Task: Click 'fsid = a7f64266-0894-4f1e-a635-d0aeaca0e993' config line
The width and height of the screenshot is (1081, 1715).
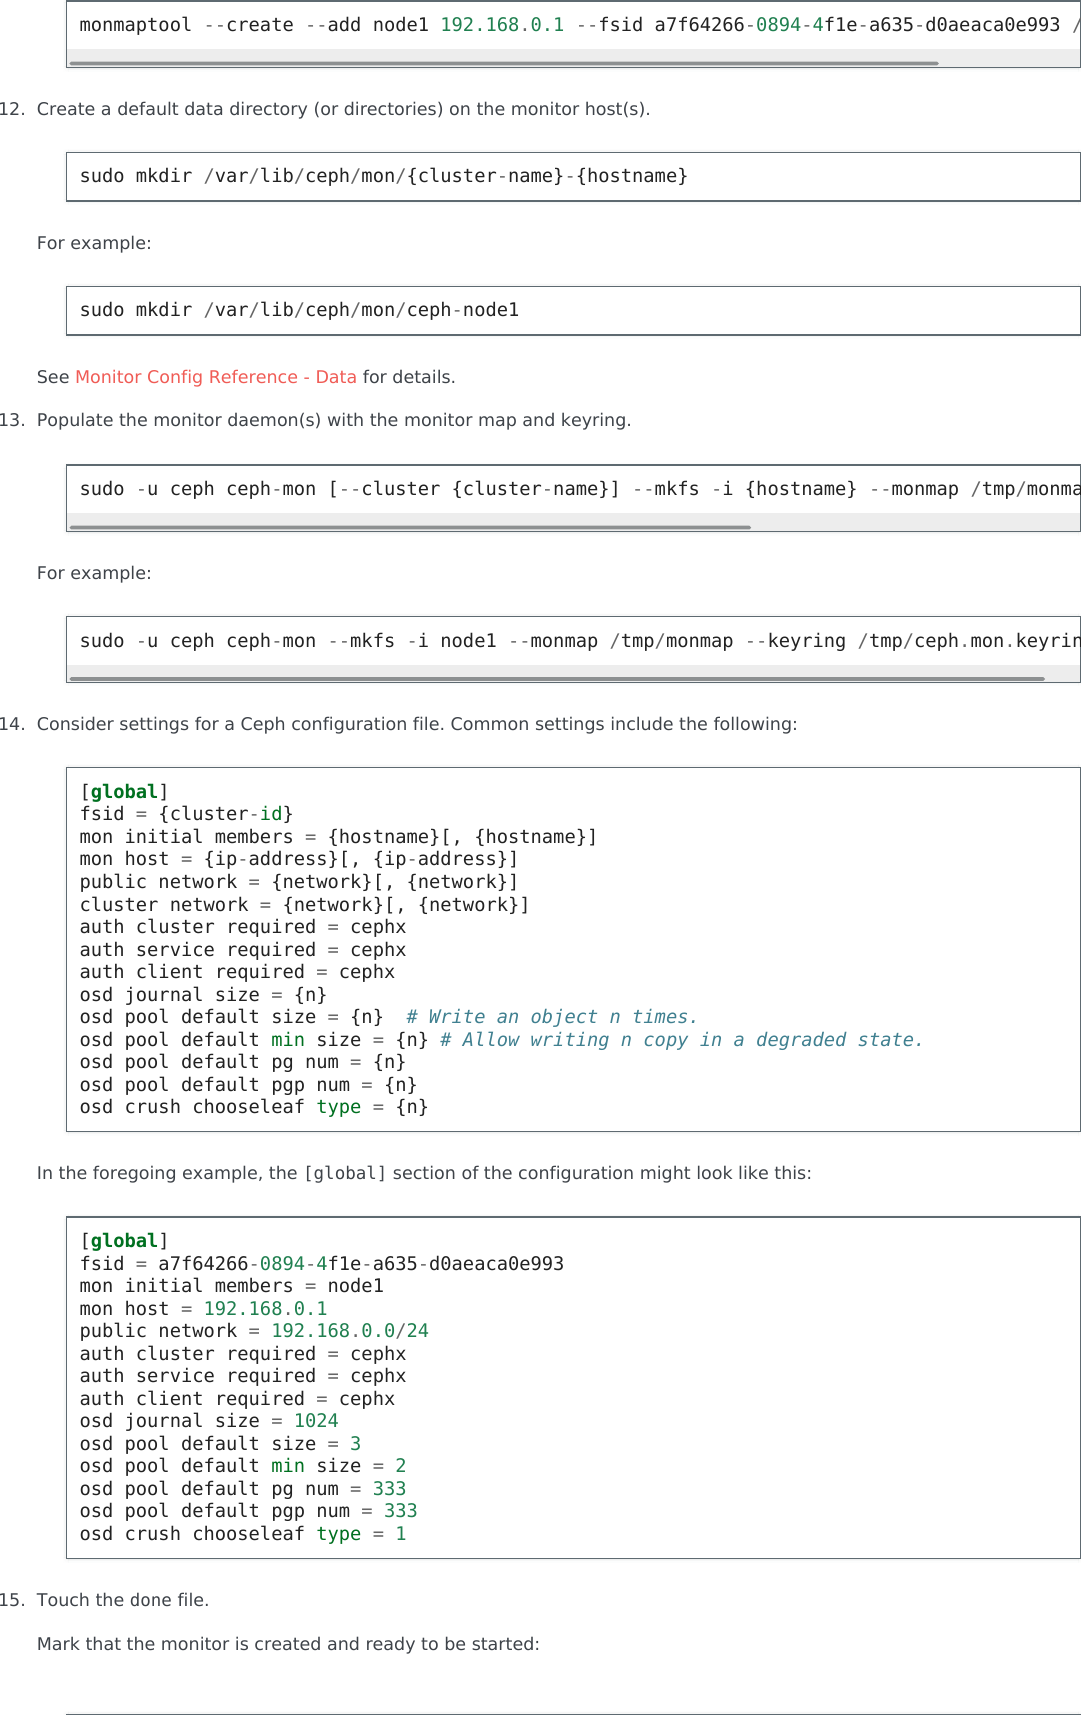Action: (322, 1264)
